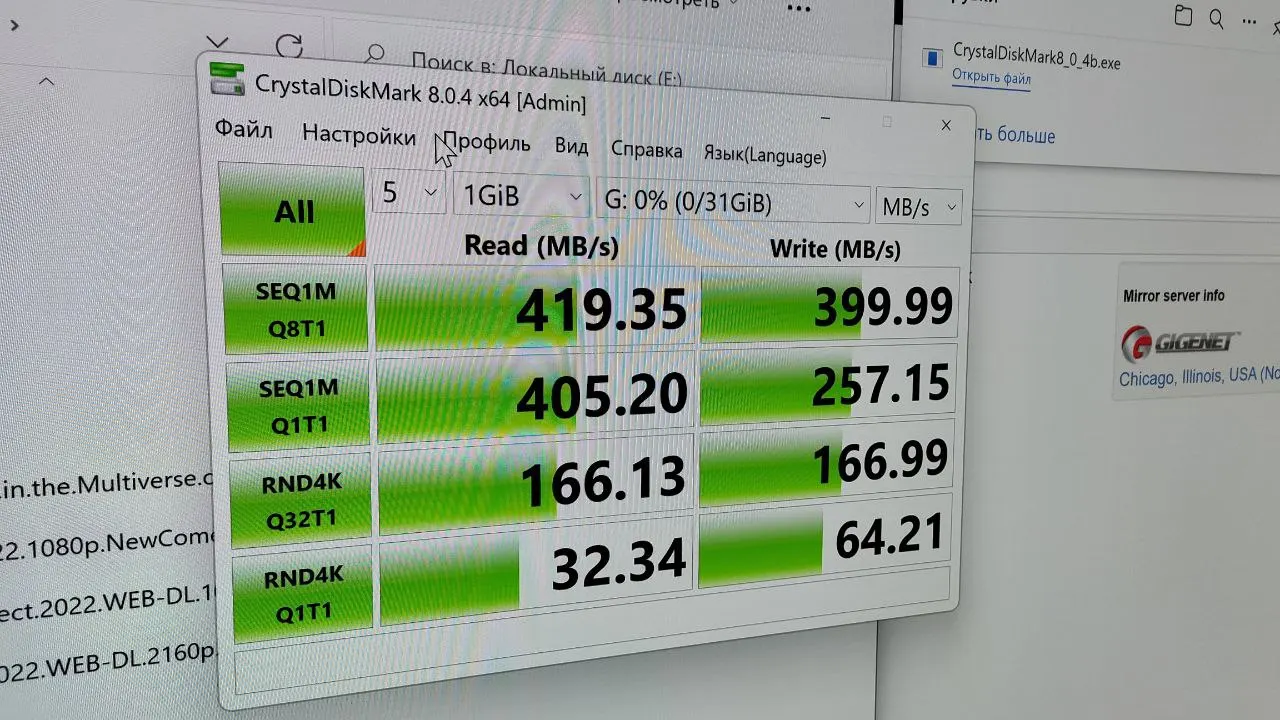Open the Вид menu
This screenshot has height=720, width=1280.
[x=571, y=146]
